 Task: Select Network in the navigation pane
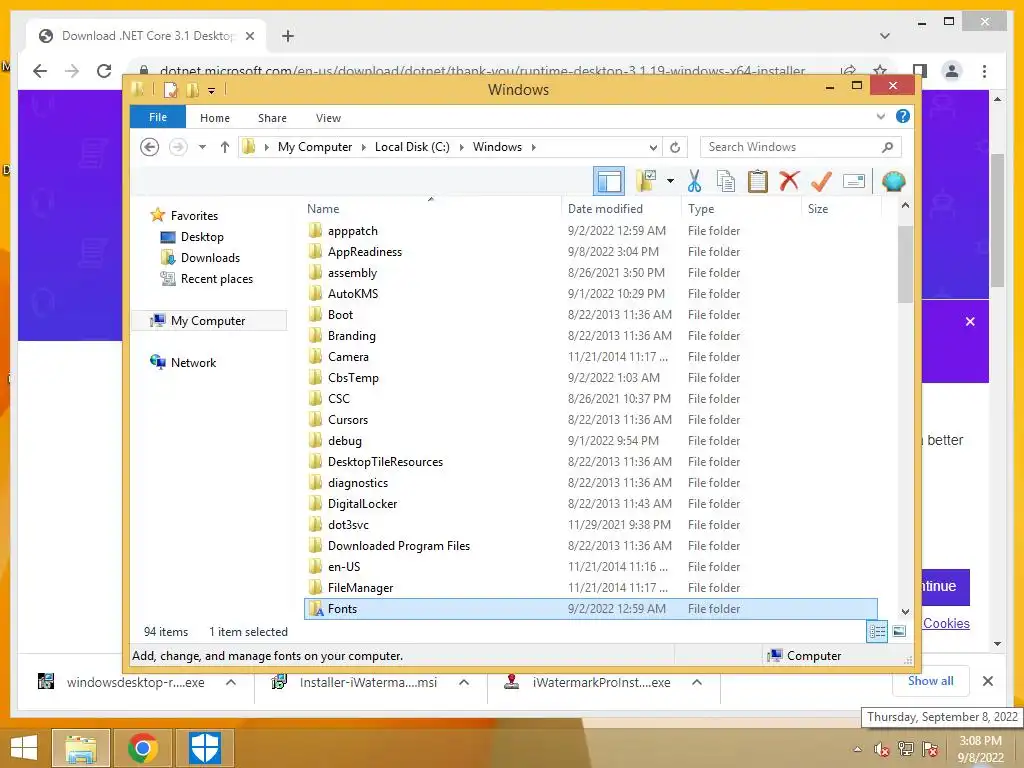click(x=193, y=362)
